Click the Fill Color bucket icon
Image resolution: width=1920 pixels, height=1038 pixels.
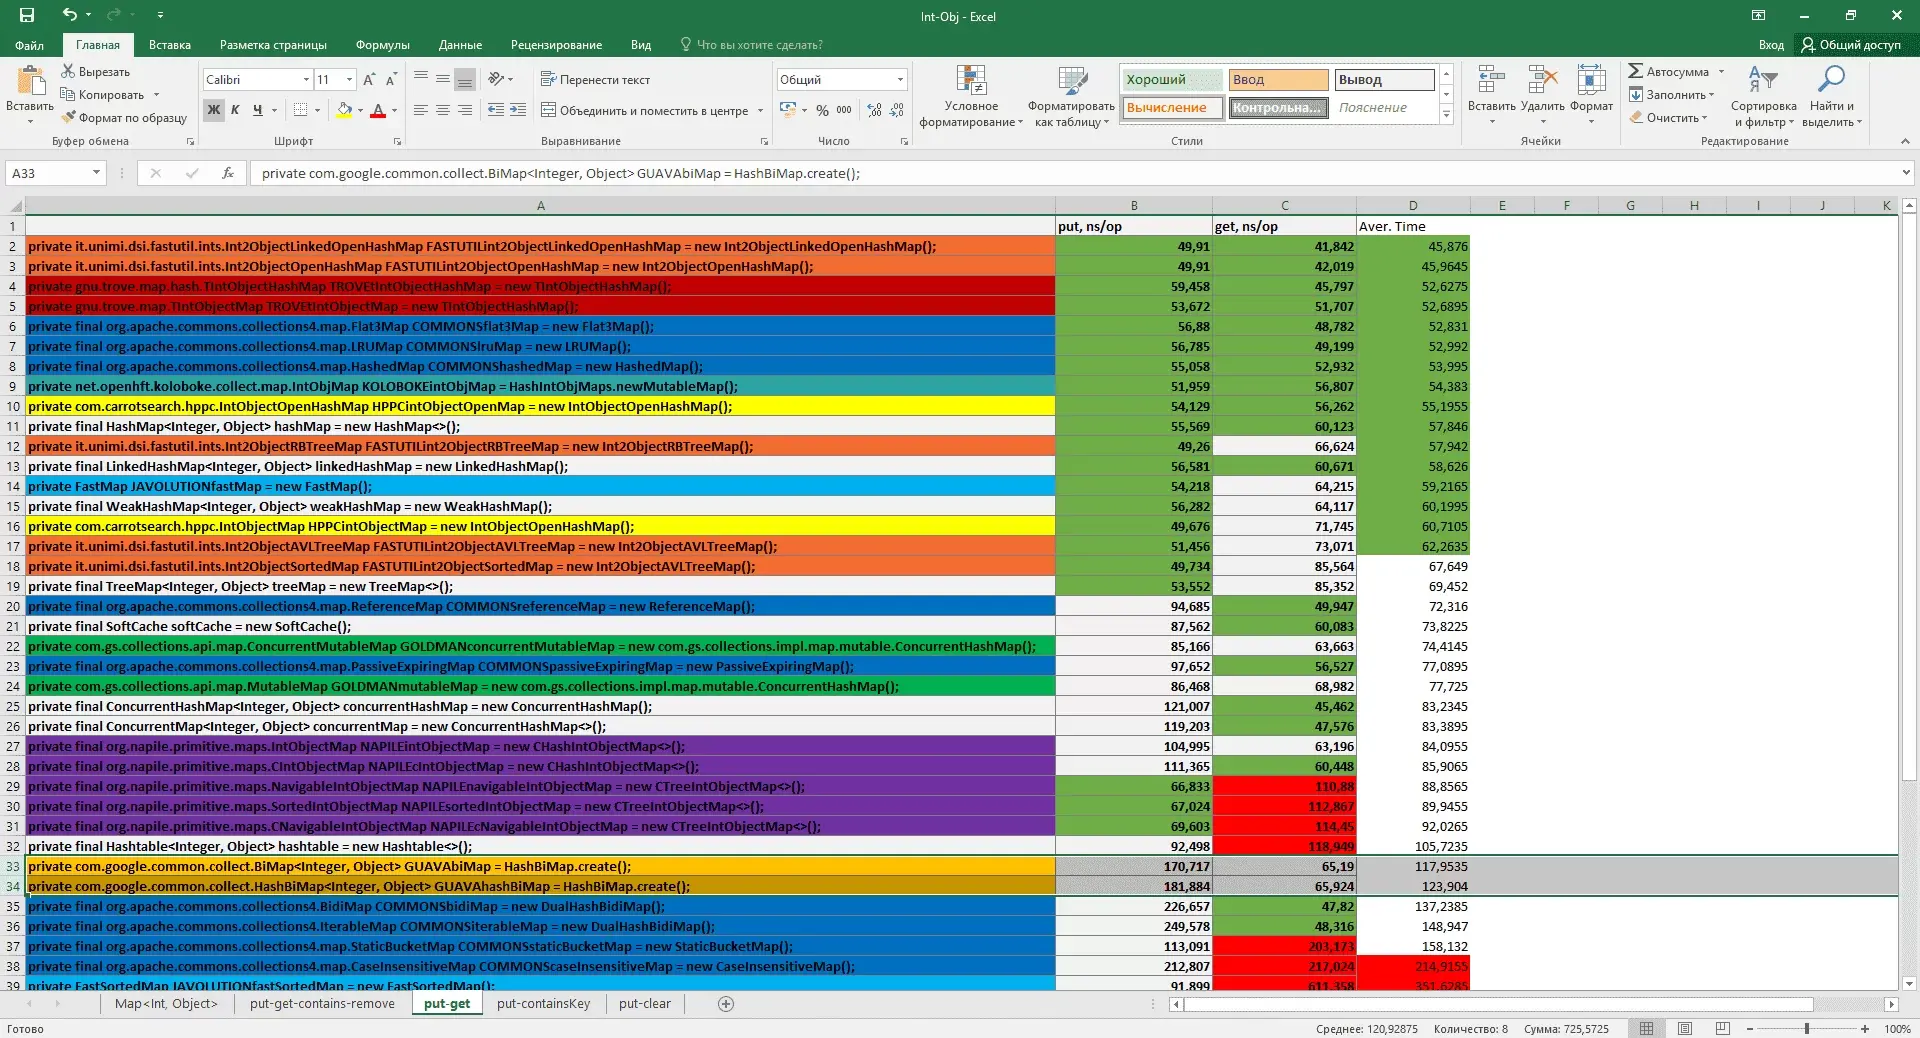344,110
